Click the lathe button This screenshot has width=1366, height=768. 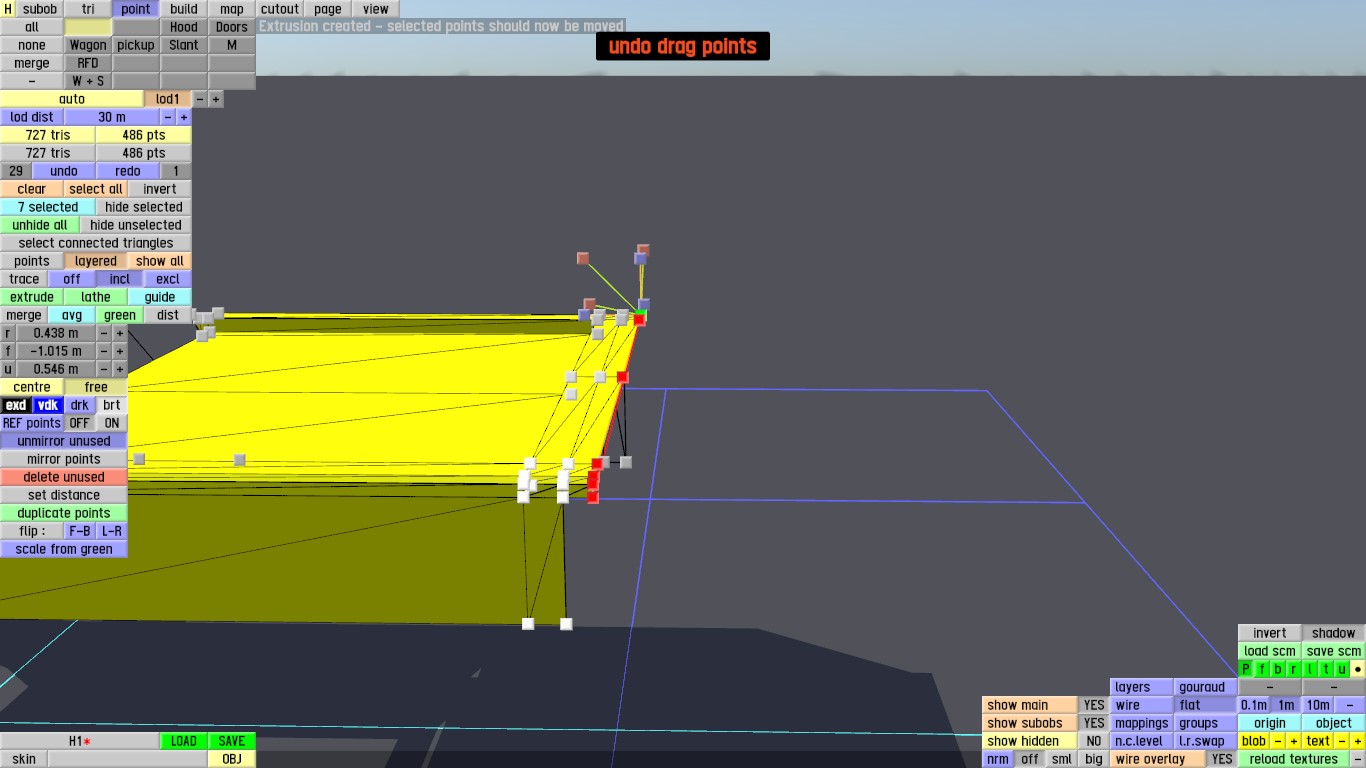[x=96, y=297]
